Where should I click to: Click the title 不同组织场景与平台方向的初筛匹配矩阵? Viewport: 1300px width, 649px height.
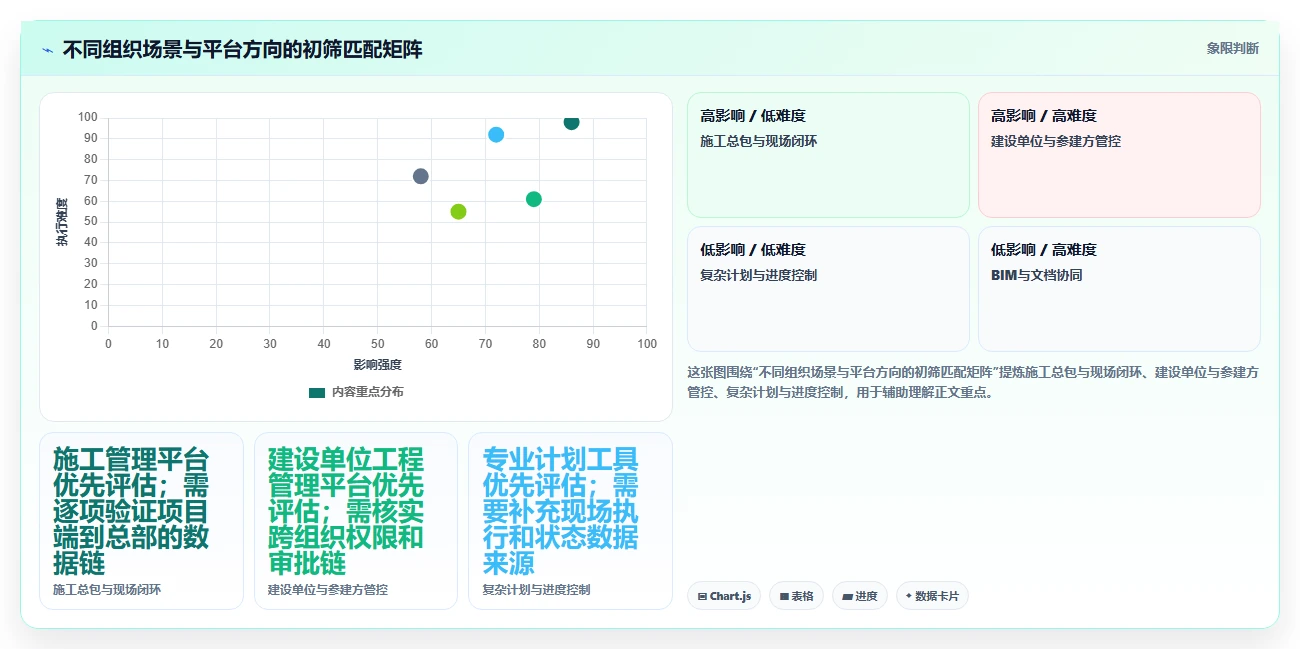(242, 49)
